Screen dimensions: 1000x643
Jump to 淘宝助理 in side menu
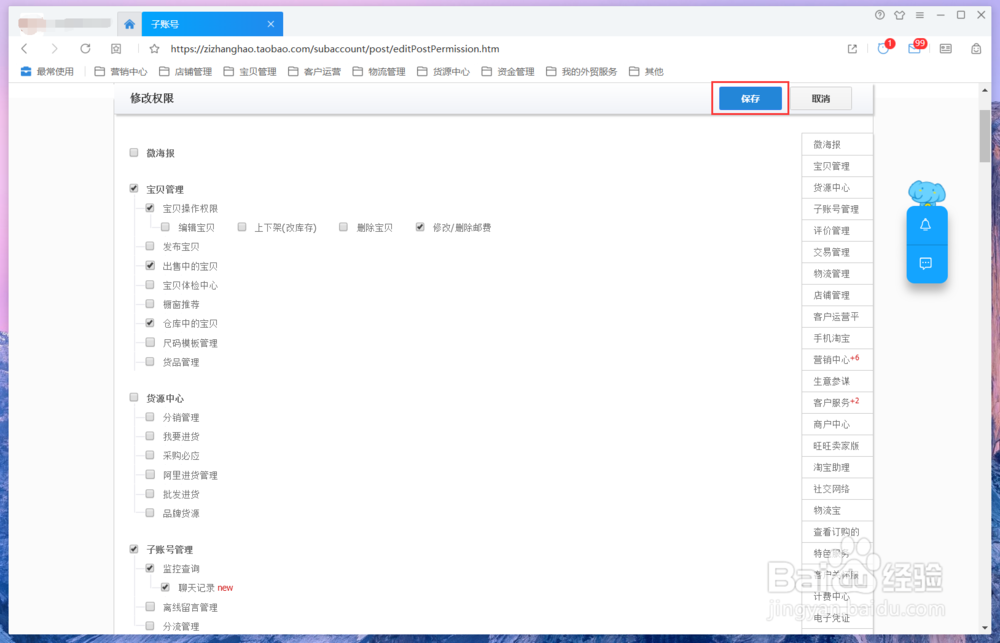(836, 468)
